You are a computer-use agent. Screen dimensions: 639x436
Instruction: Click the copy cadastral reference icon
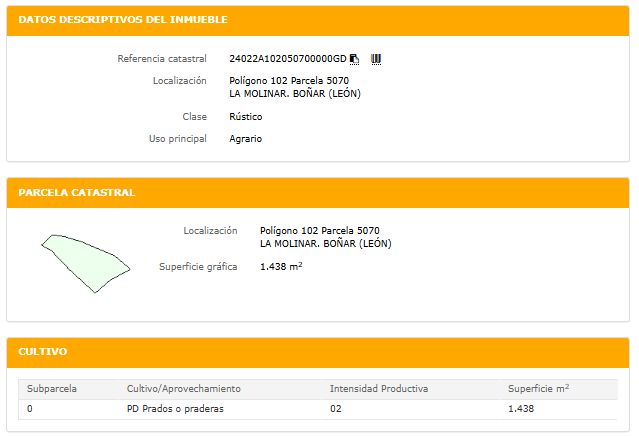pos(354,59)
